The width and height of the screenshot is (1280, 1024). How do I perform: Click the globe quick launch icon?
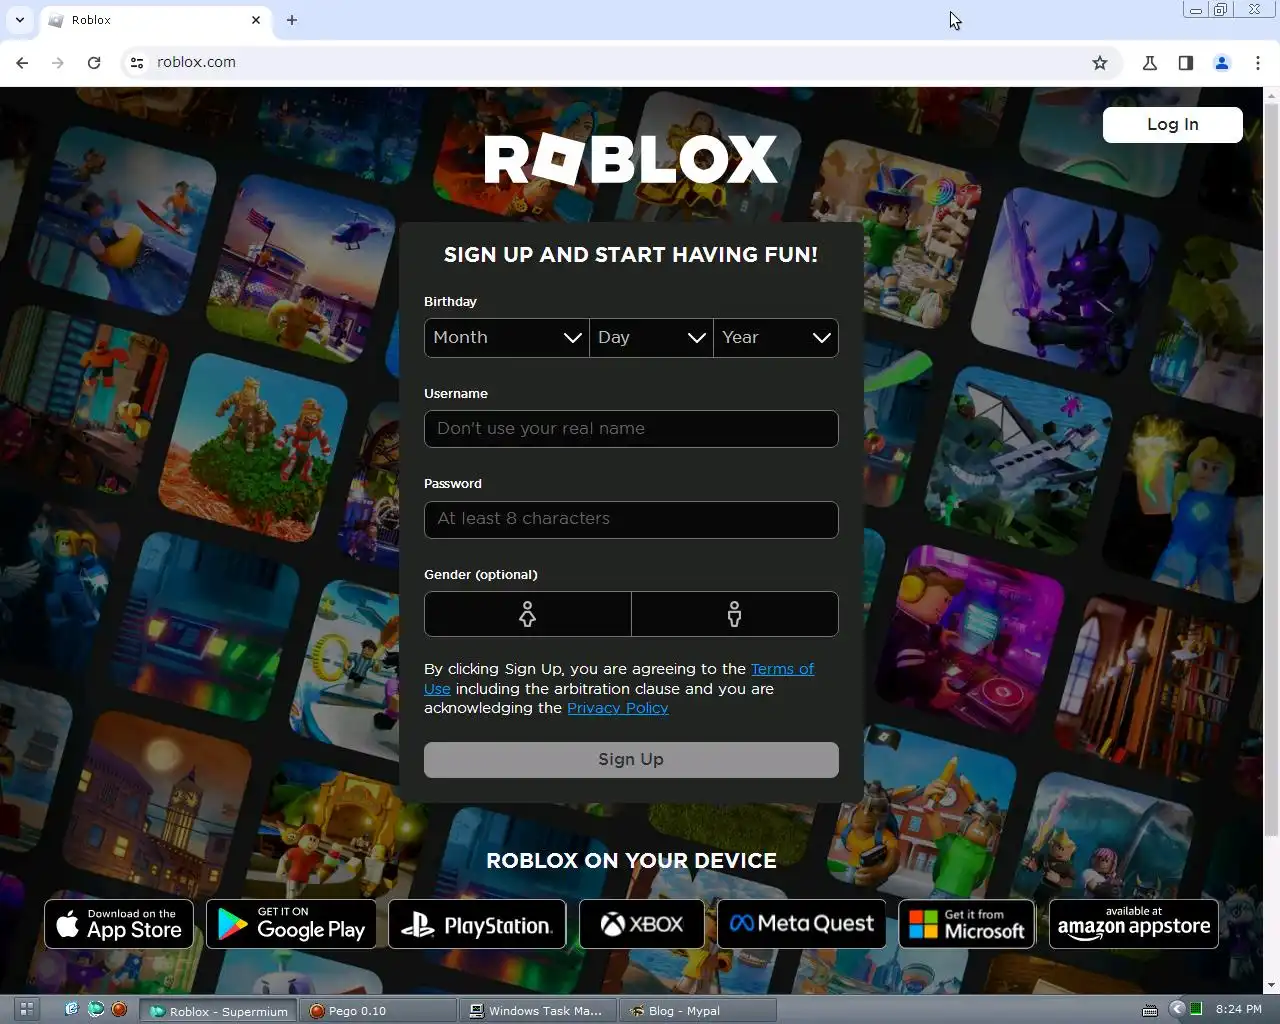(x=95, y=1010)
